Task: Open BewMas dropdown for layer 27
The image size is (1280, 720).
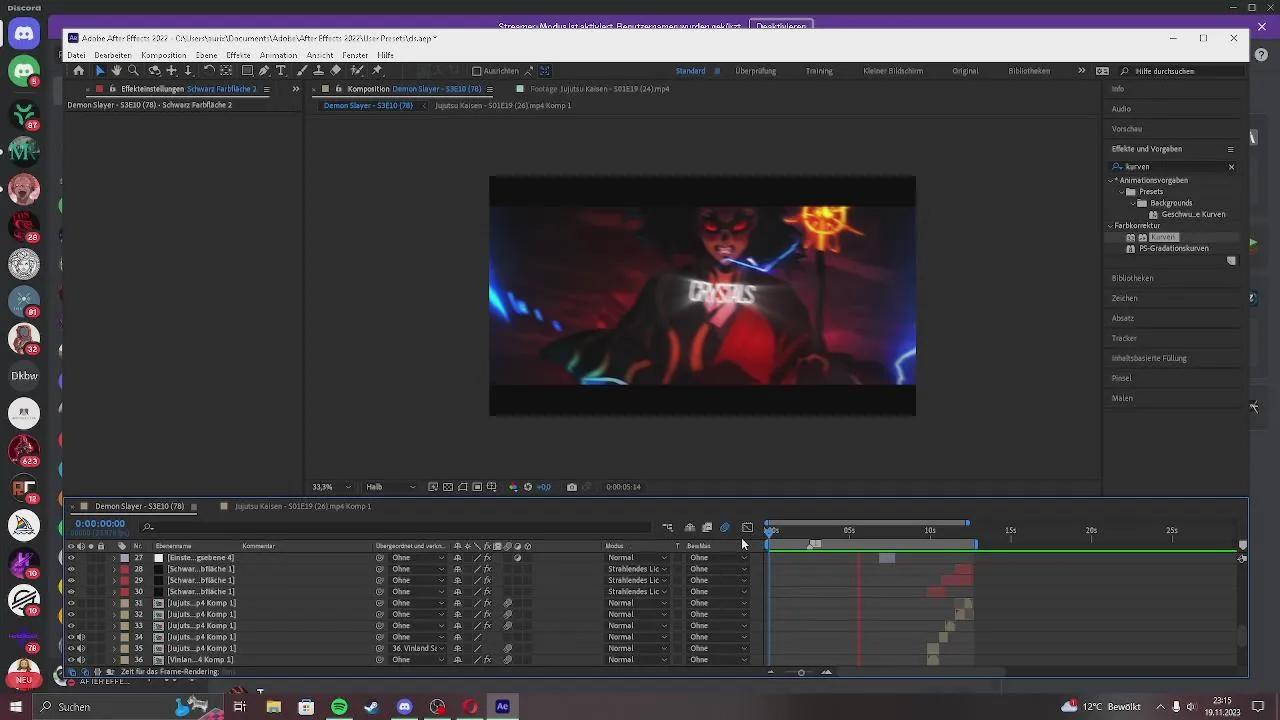Action: tap(719, 558)
